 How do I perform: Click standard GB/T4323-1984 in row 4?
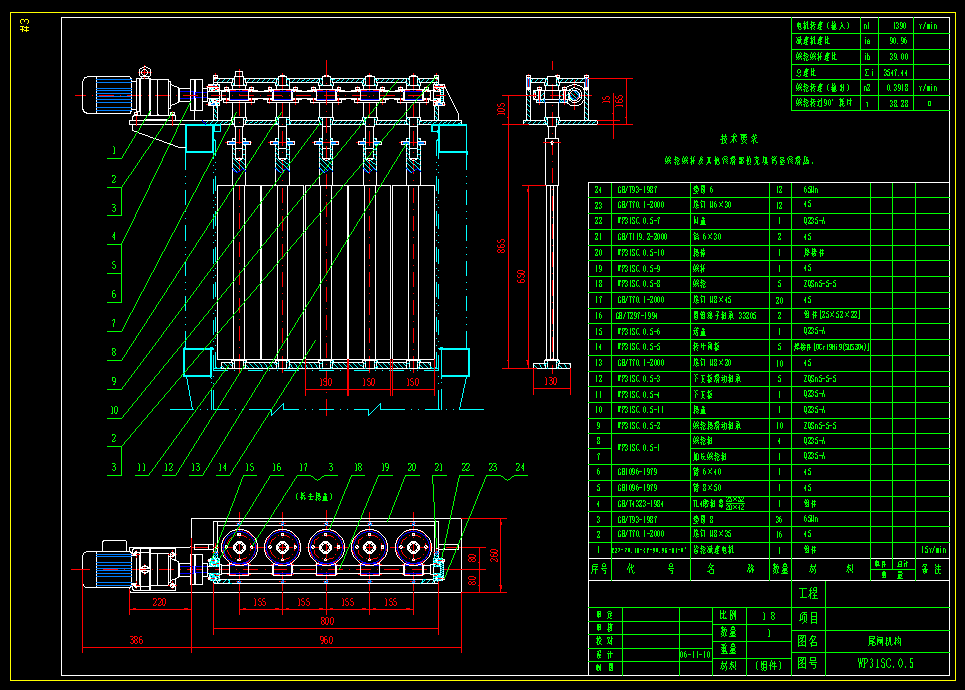(x=641, y=503)
